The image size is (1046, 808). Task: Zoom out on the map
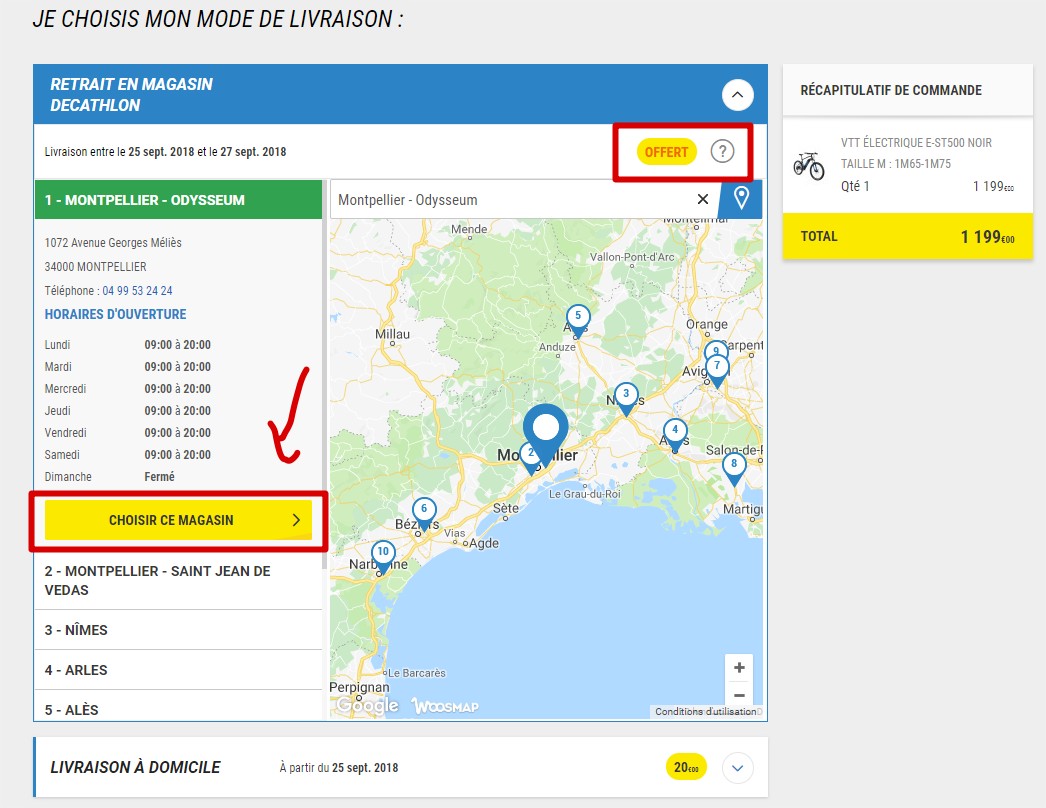tap(739, 696)
